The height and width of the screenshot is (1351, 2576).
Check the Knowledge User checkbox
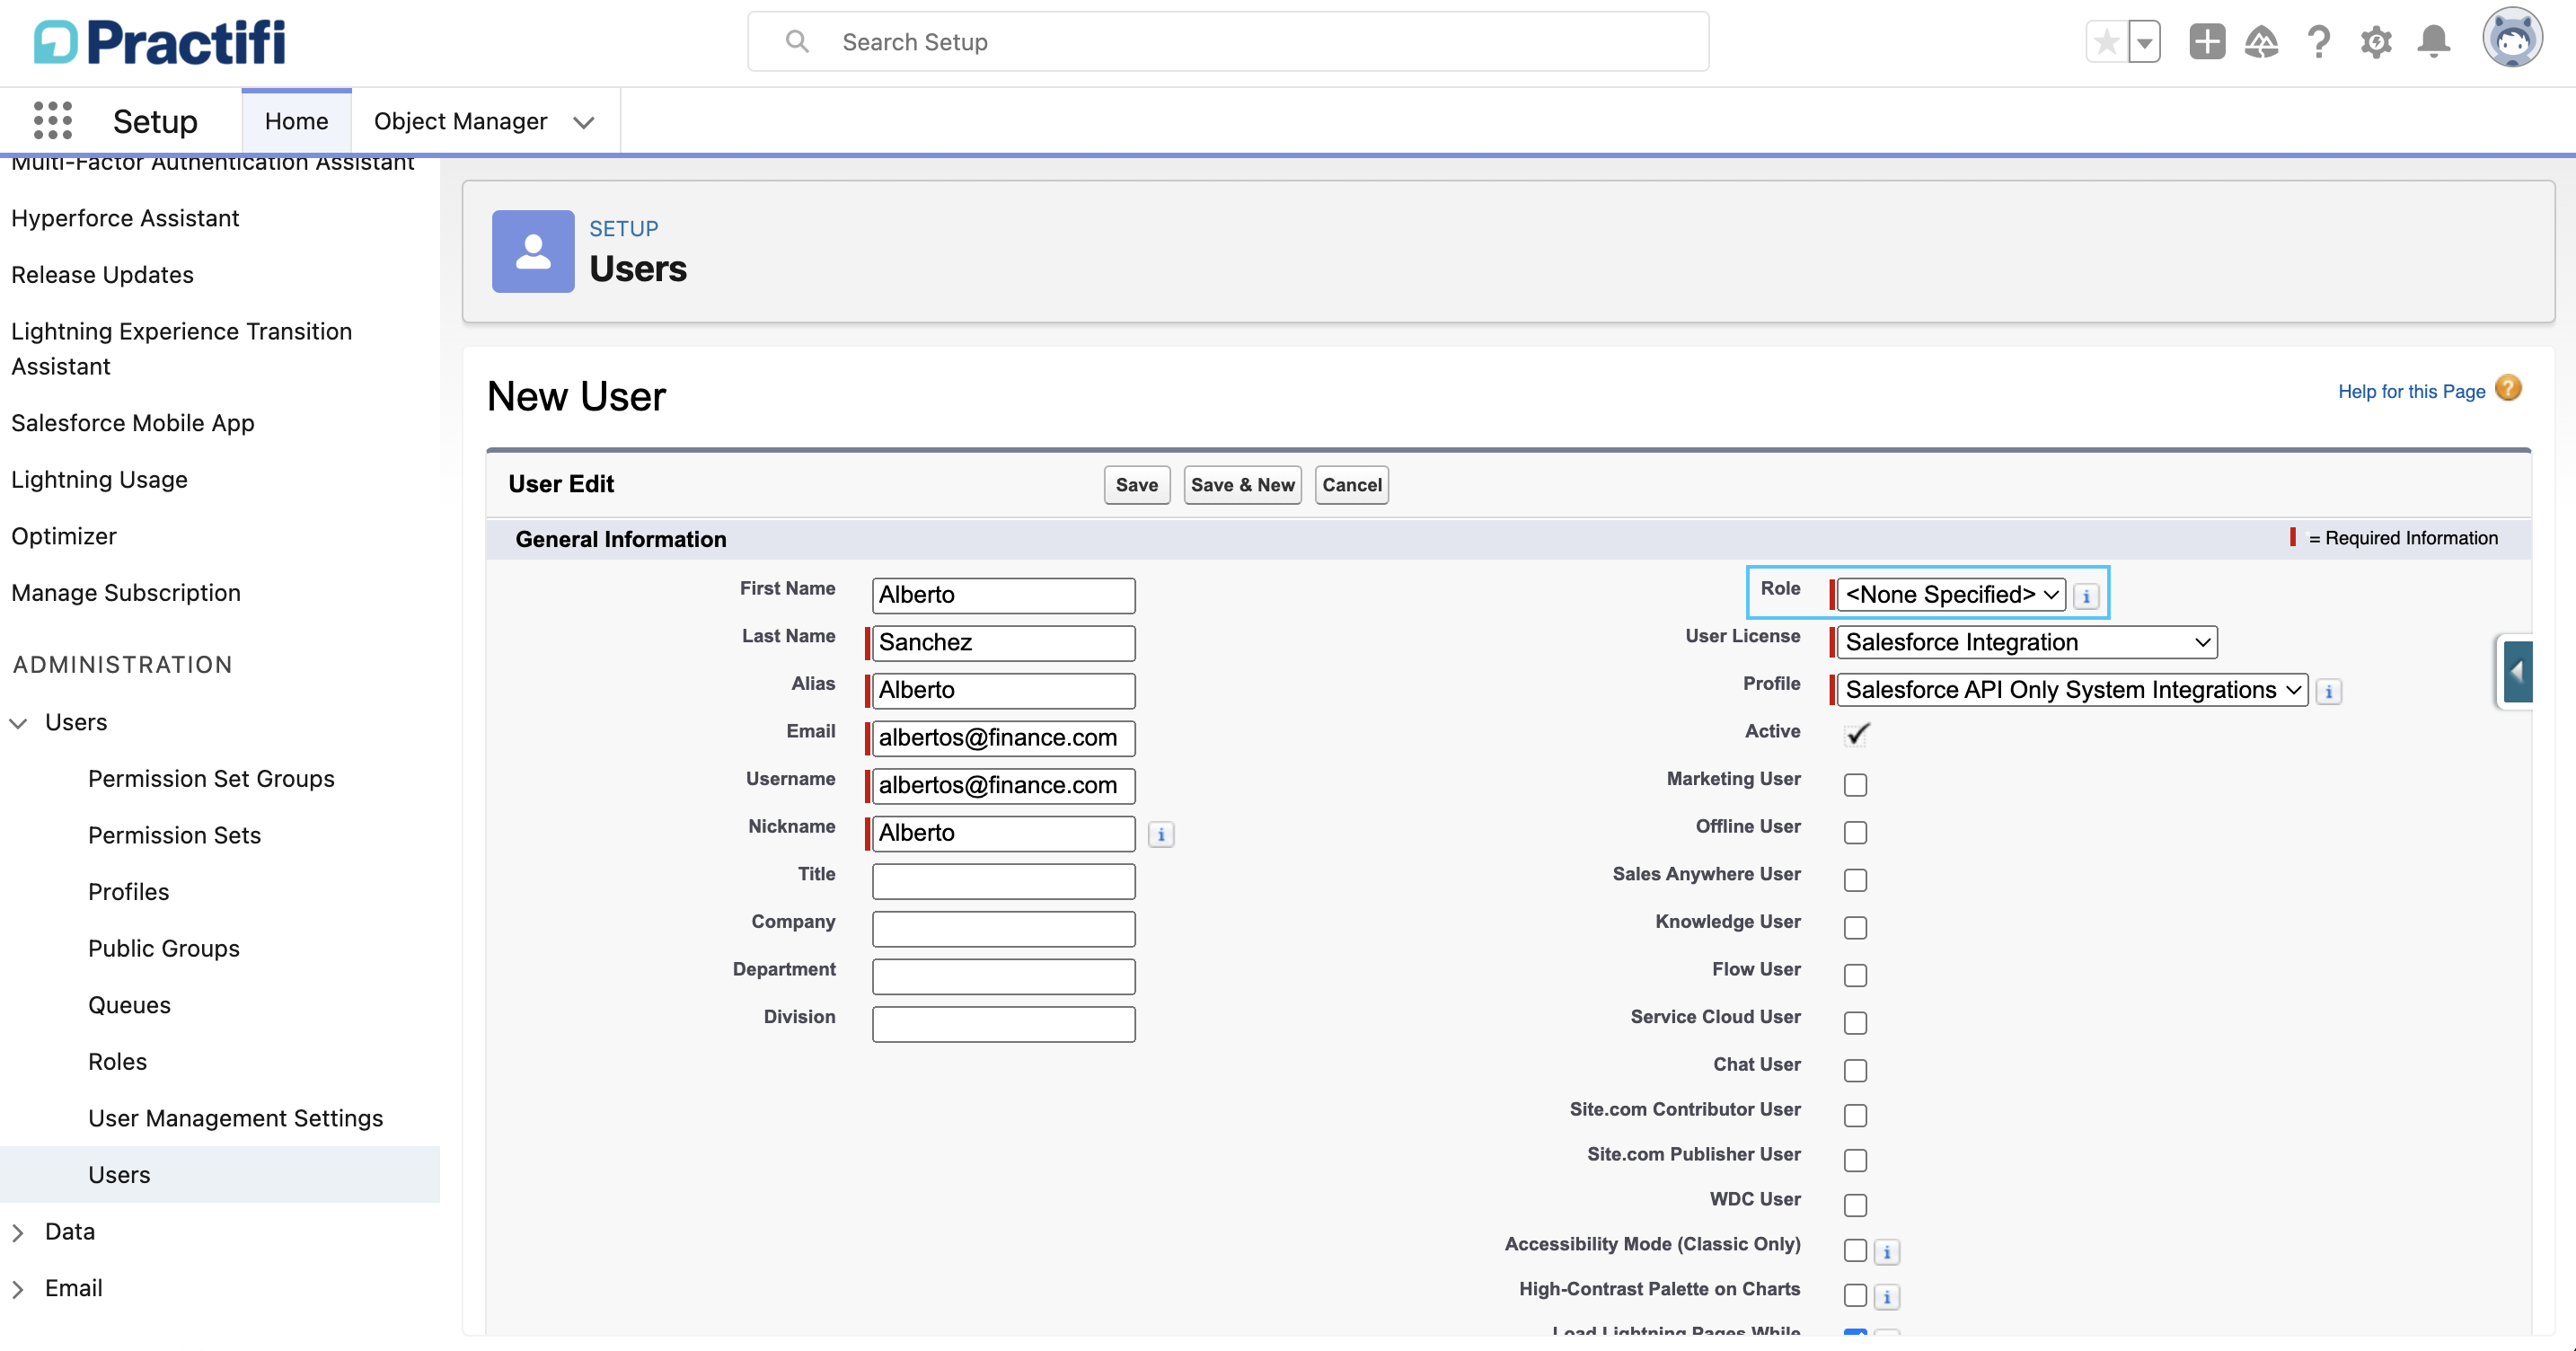(1855, 928)
